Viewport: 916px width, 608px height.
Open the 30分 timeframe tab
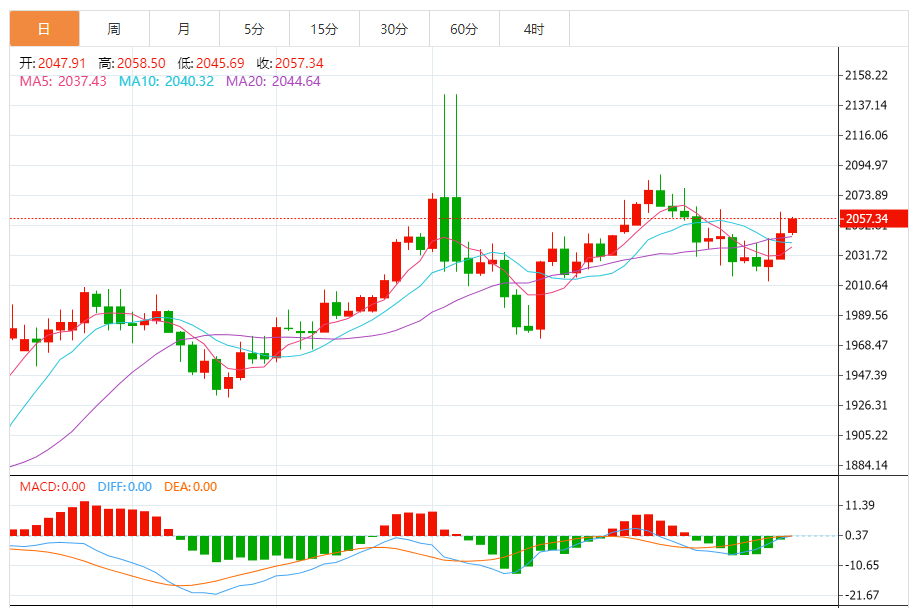pyautogui.click(x=394, y=29)
